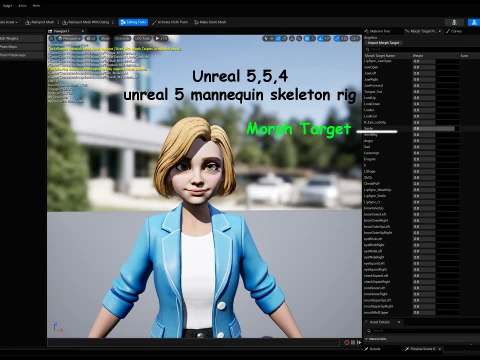Open the Character viewport menu
Image resolution: width=480 pixels, height=360 pixels.
point(122,38)
